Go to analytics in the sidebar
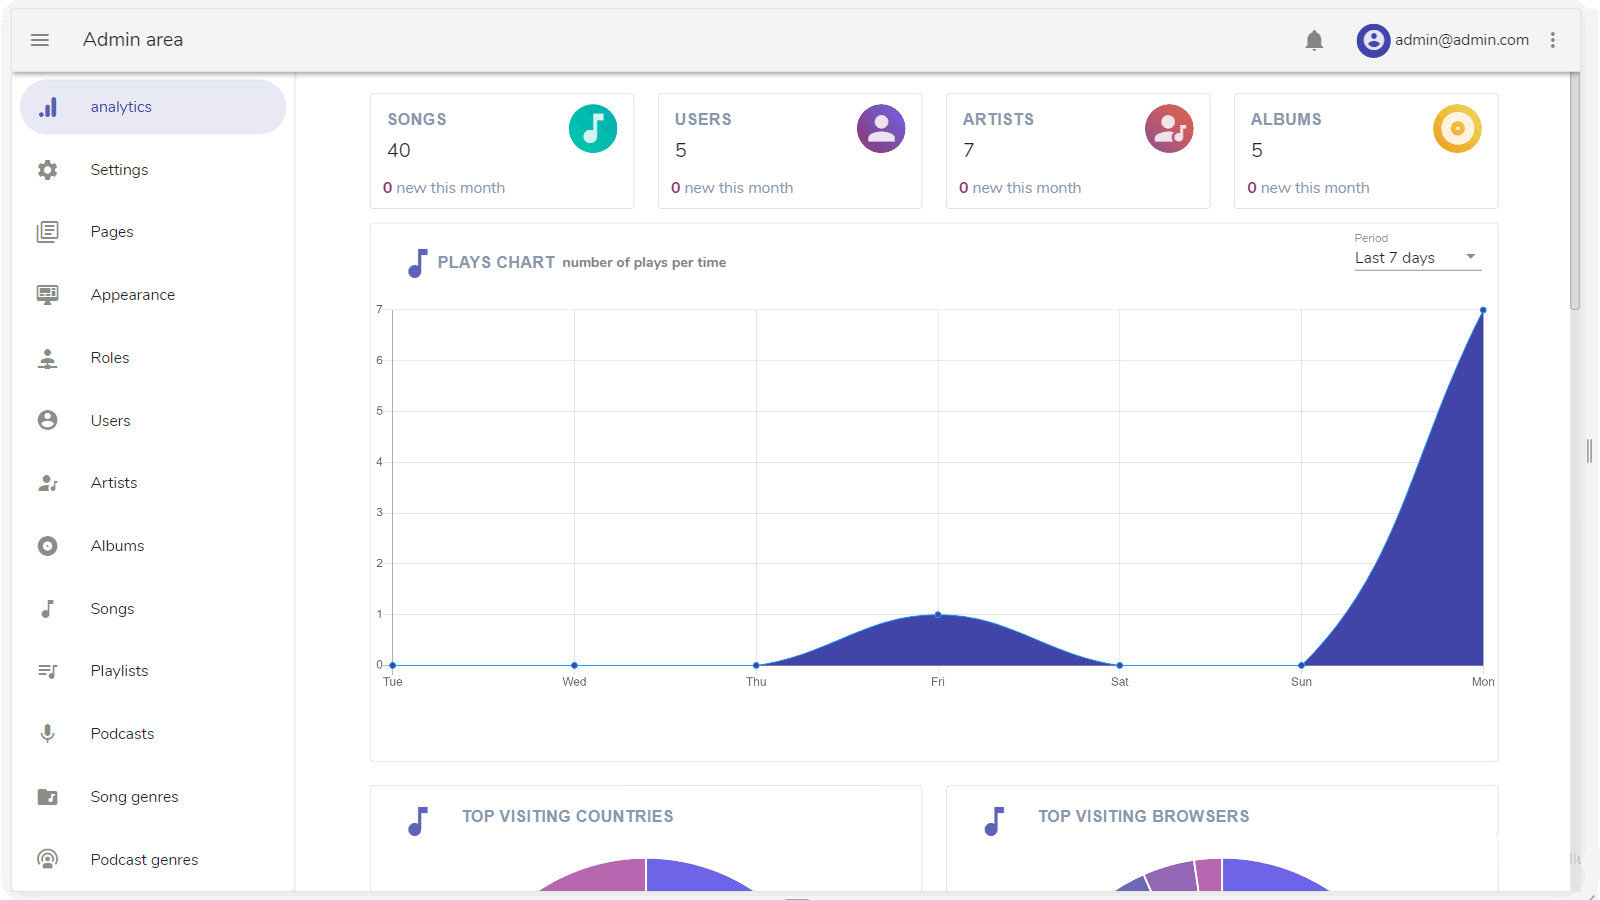 click(153, 107)
